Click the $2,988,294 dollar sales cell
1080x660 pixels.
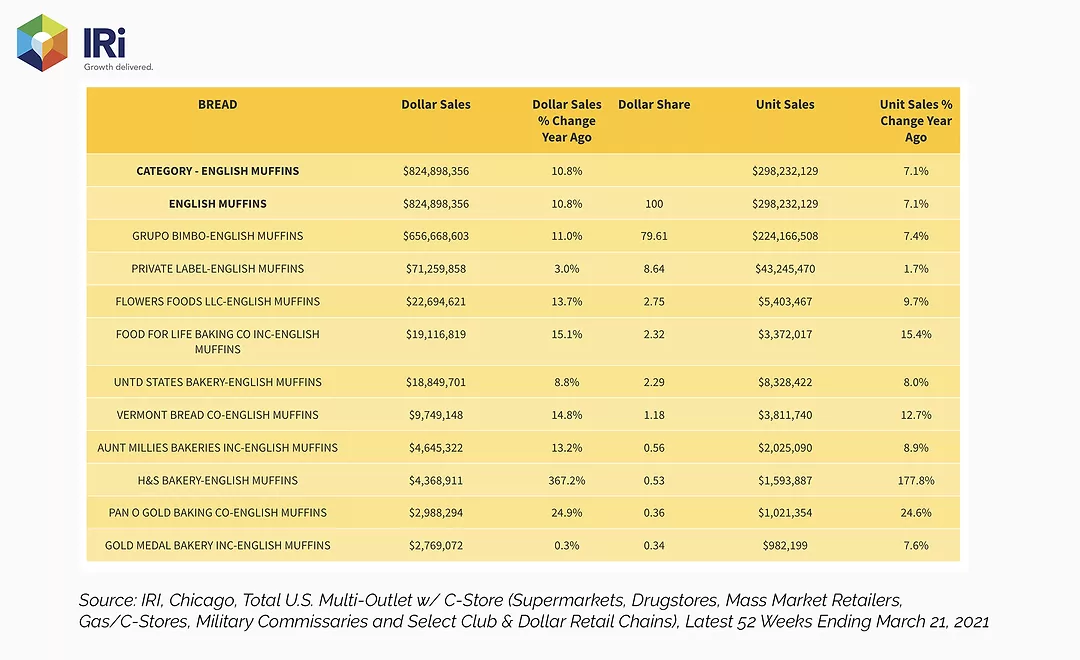(436, 513)
